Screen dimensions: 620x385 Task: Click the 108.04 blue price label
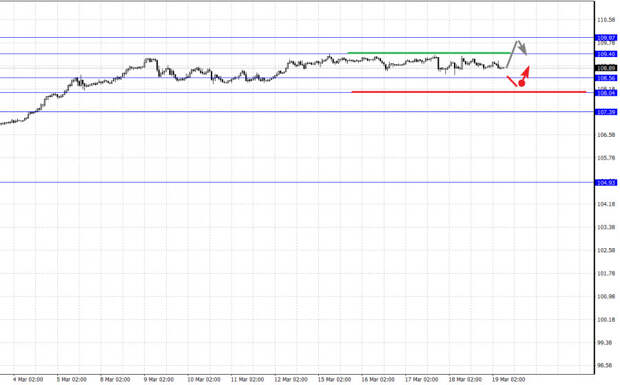pos(606,93)
